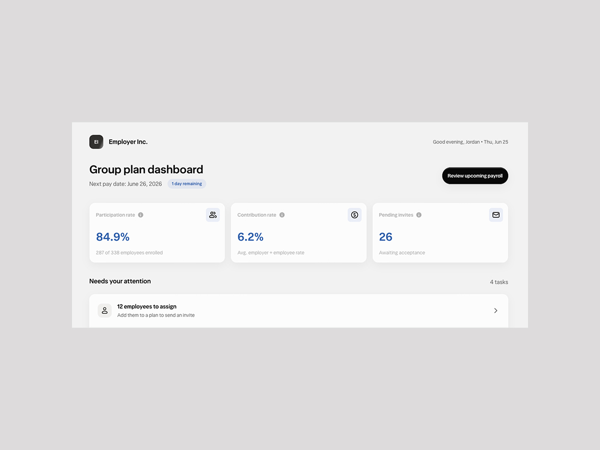Click the Employer Inc. company name
Image resolution: width=600 pixels, height=450 pixels.
pyautogui.click(x=128, y=142)
